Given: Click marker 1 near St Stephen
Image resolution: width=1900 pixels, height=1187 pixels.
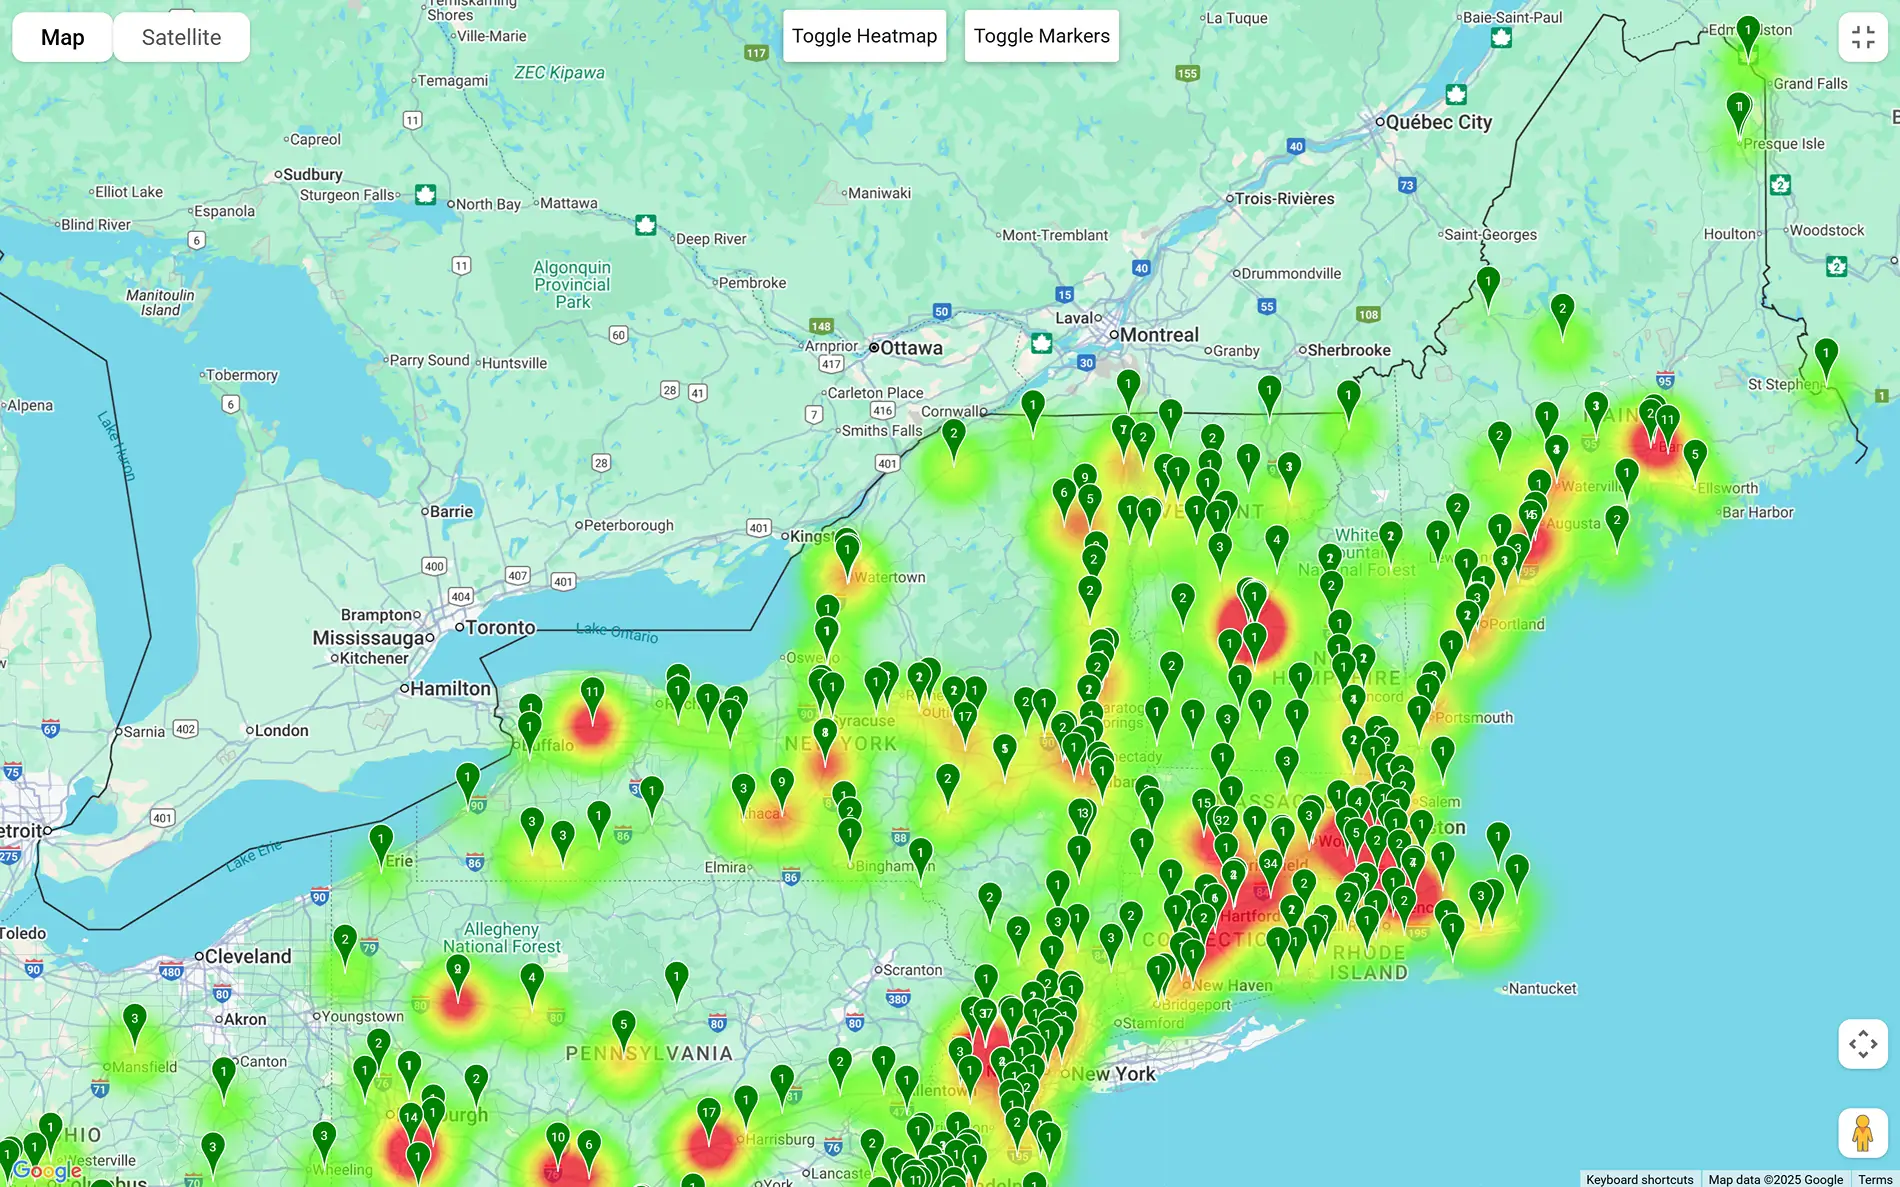Looking at the screenshot, I should click(x=1826, y=359).
